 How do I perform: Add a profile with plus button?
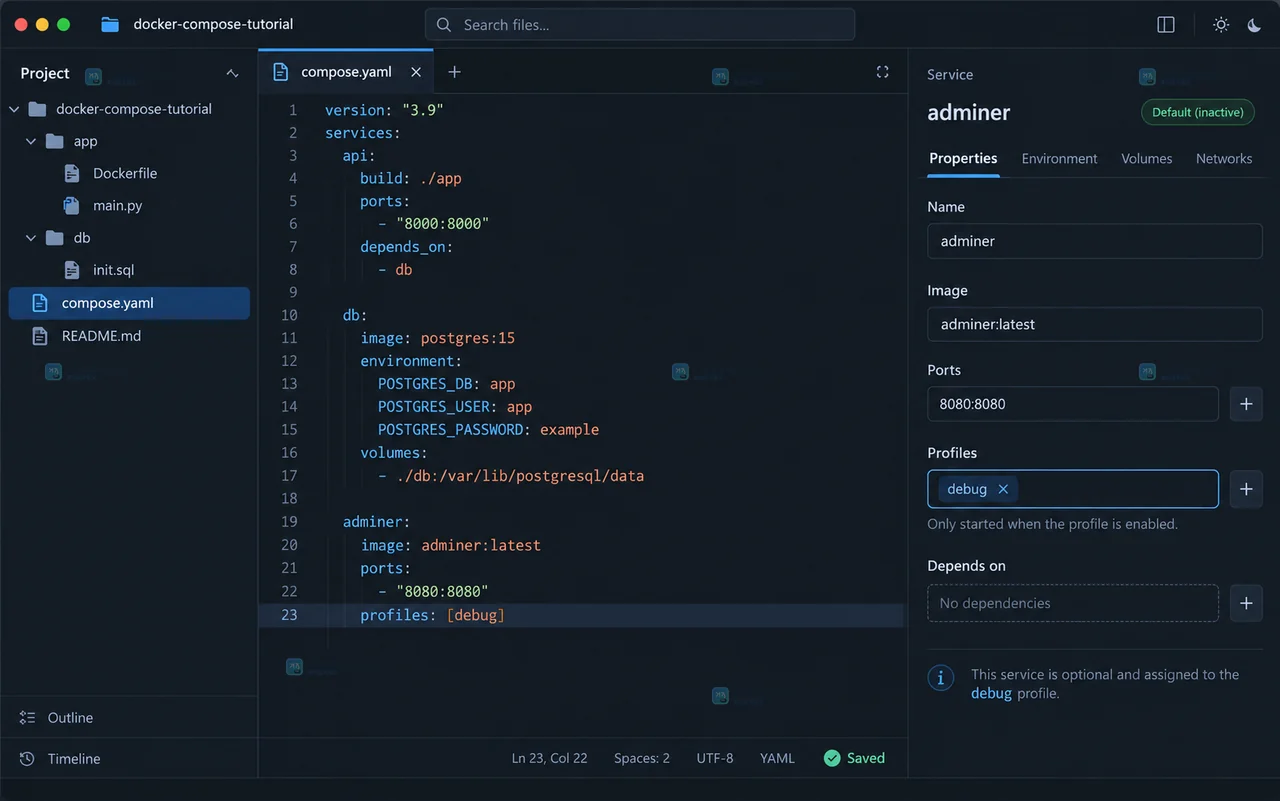point(1246,489)
